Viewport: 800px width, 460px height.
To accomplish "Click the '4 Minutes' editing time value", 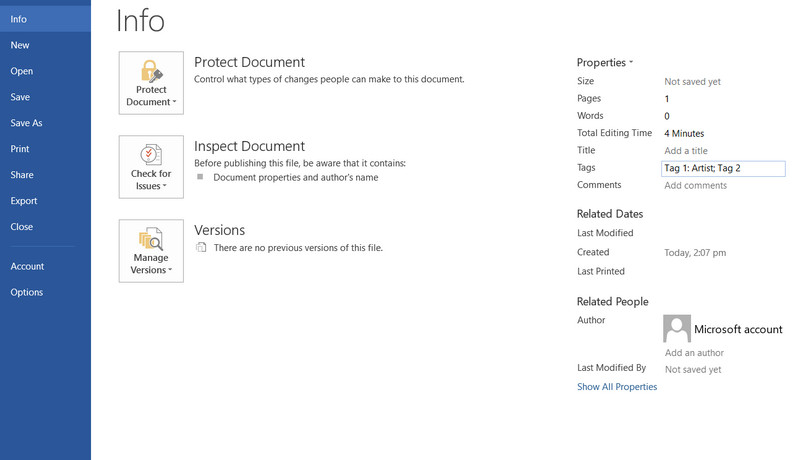I will click(684, 133).
